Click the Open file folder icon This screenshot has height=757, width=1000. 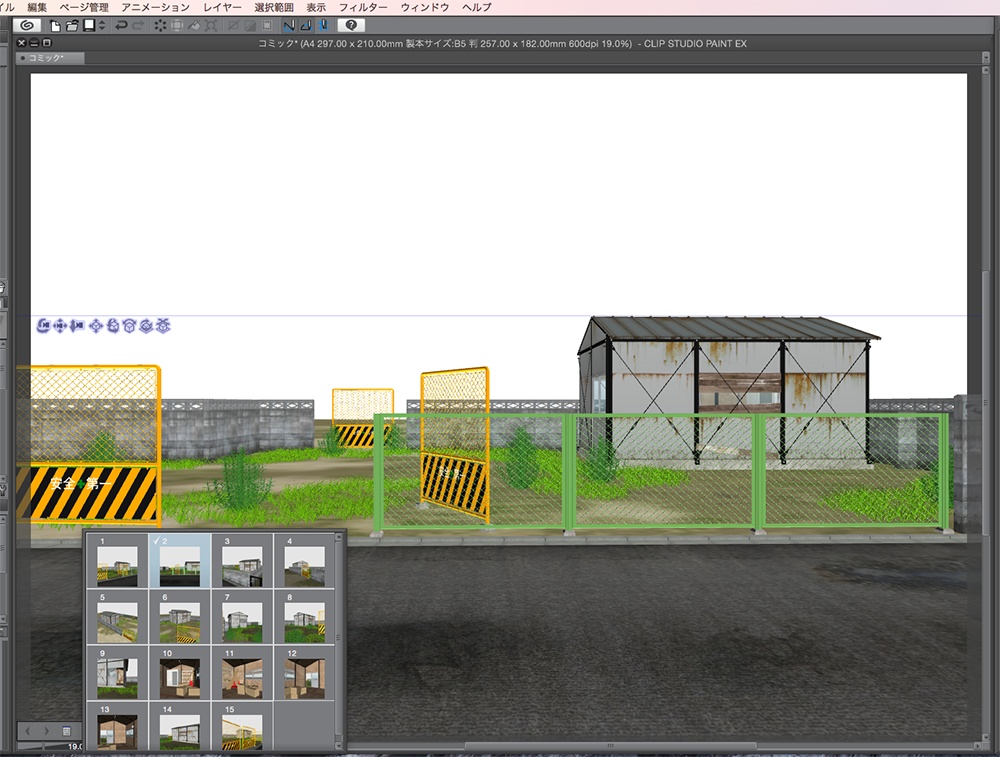pos(71,26)
